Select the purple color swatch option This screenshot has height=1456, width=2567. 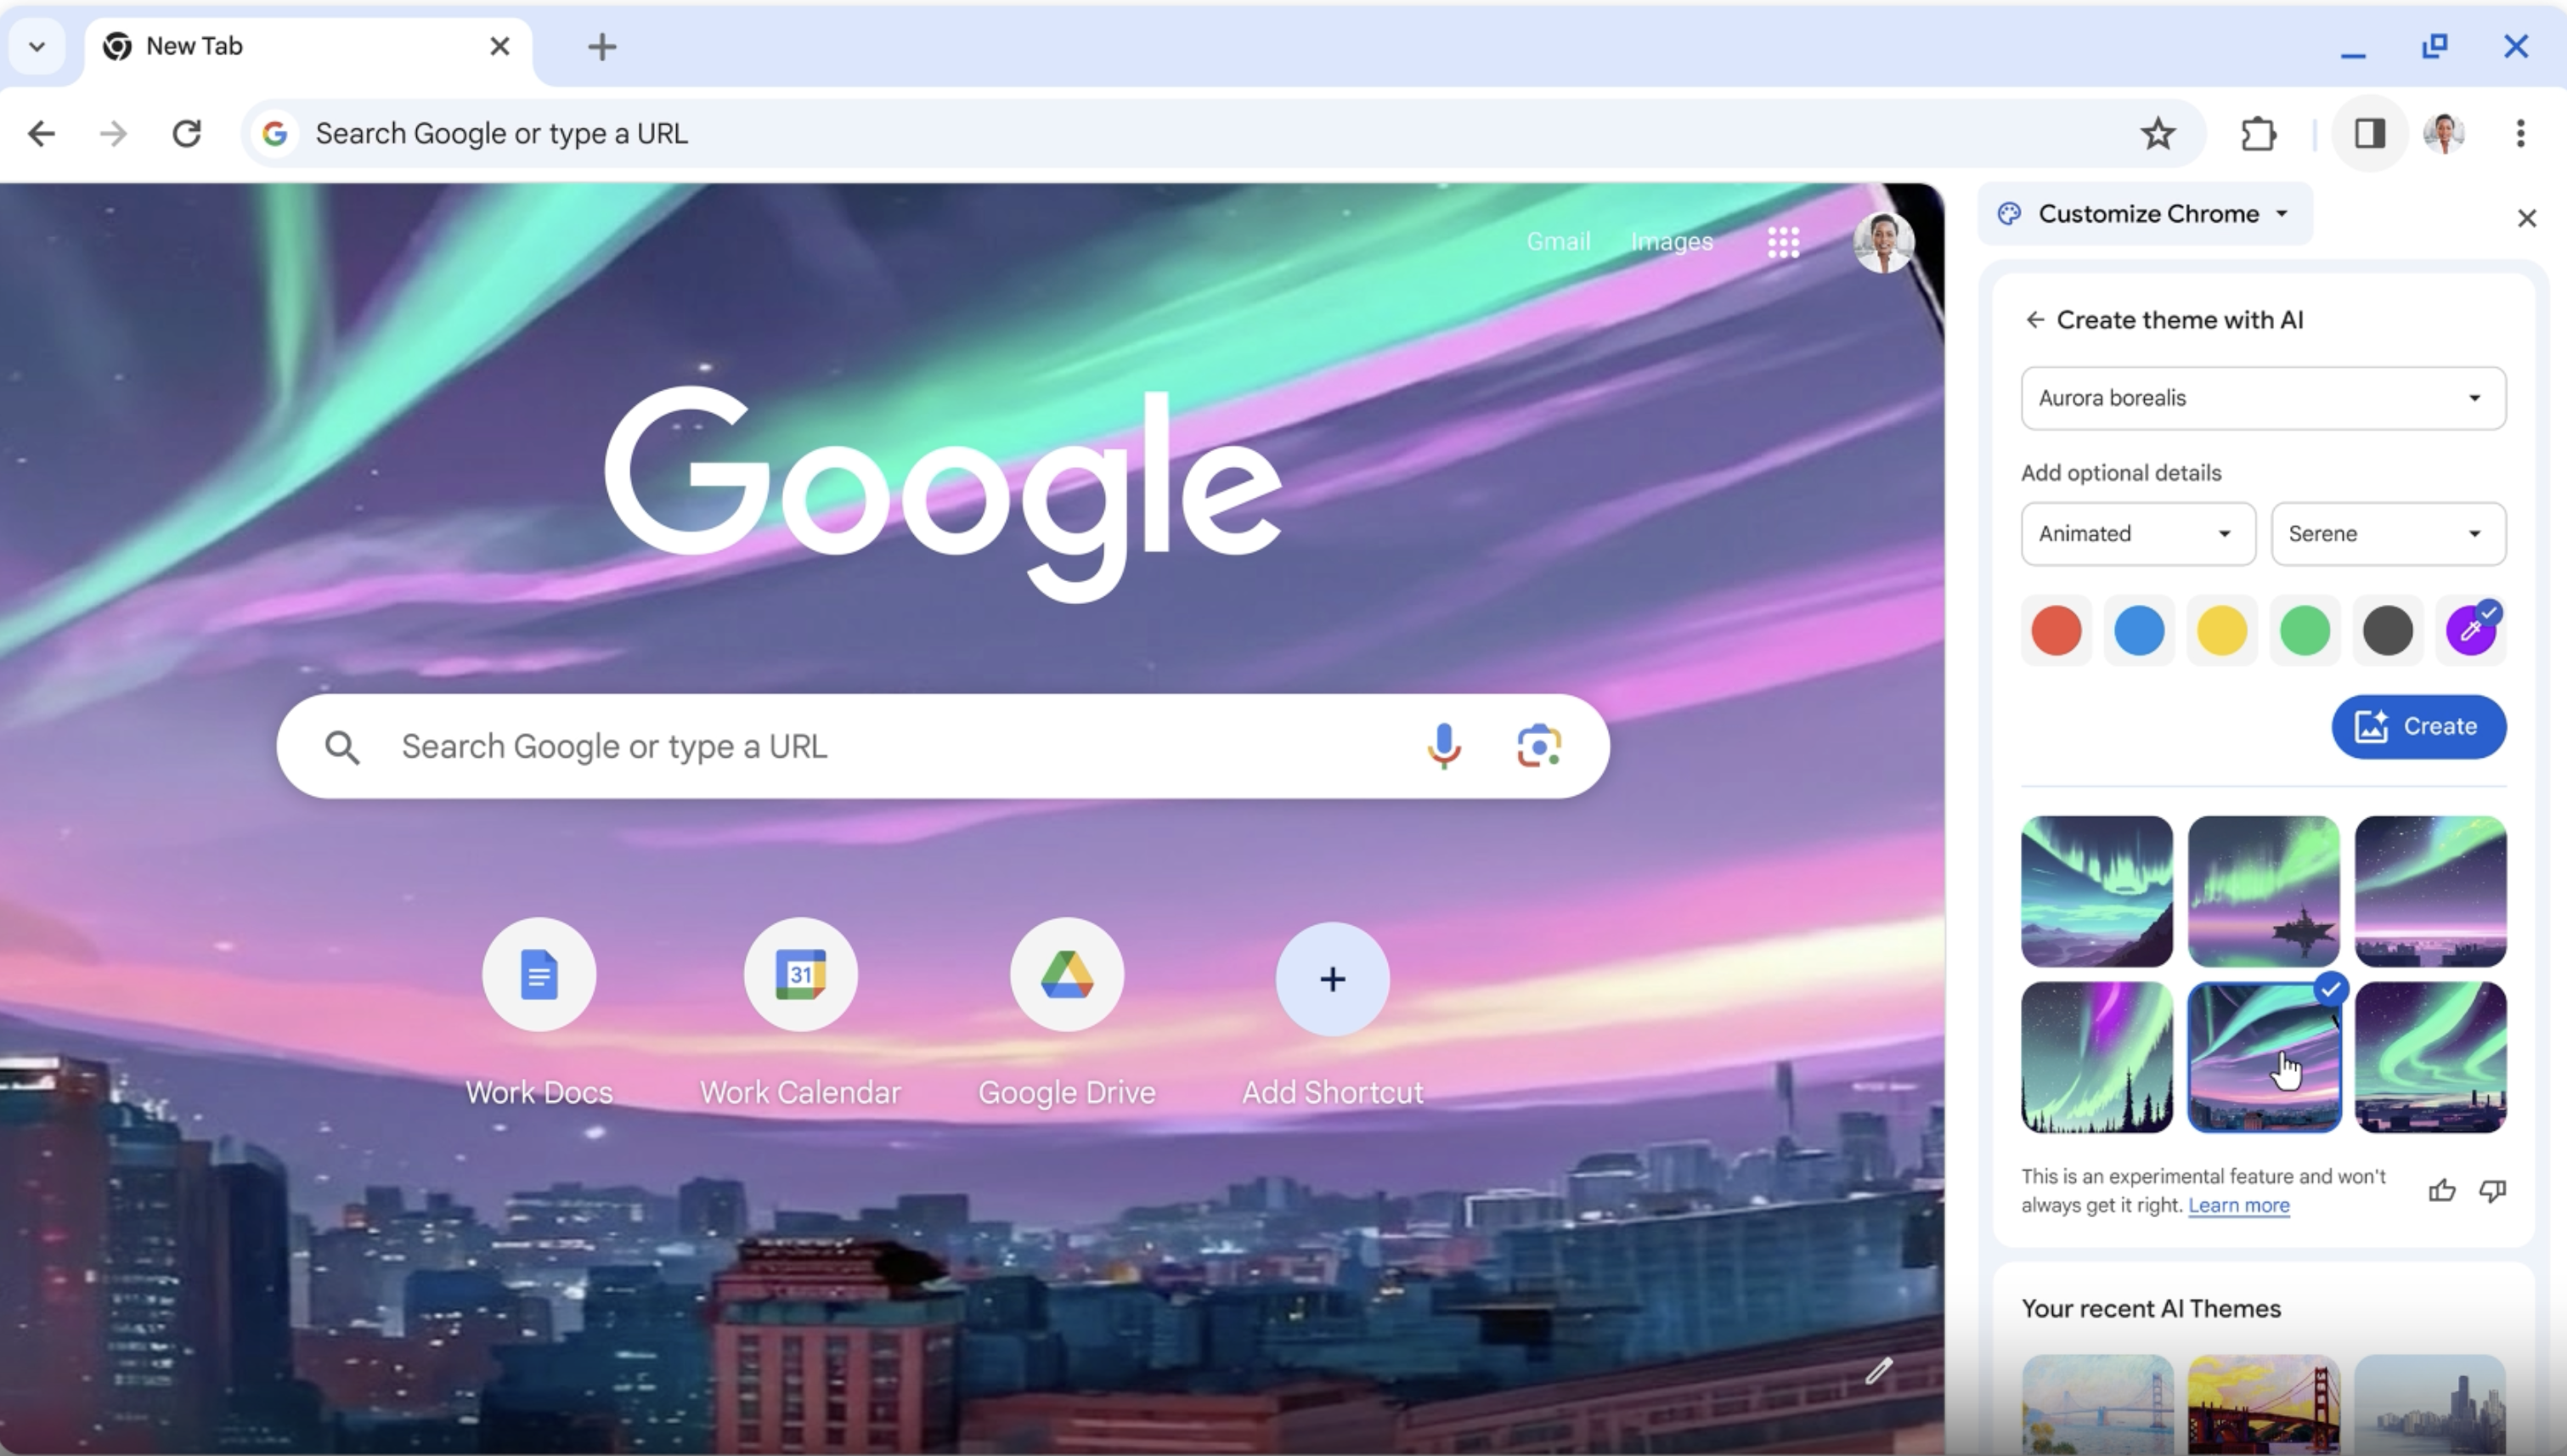2470,629
